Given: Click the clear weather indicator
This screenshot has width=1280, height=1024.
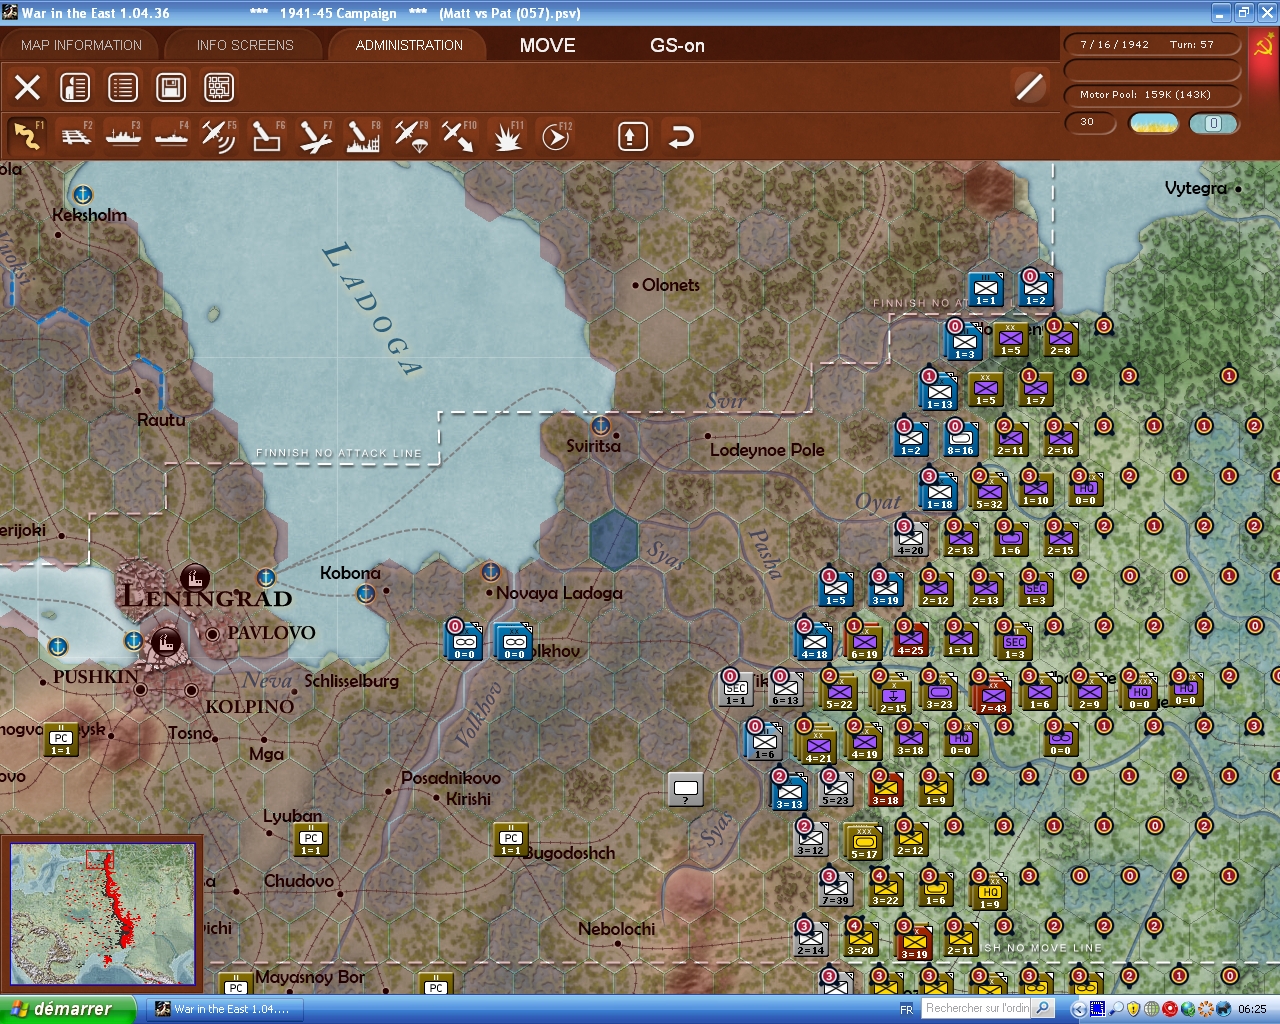Looking at the screenshot, I should coord(1154,123).
